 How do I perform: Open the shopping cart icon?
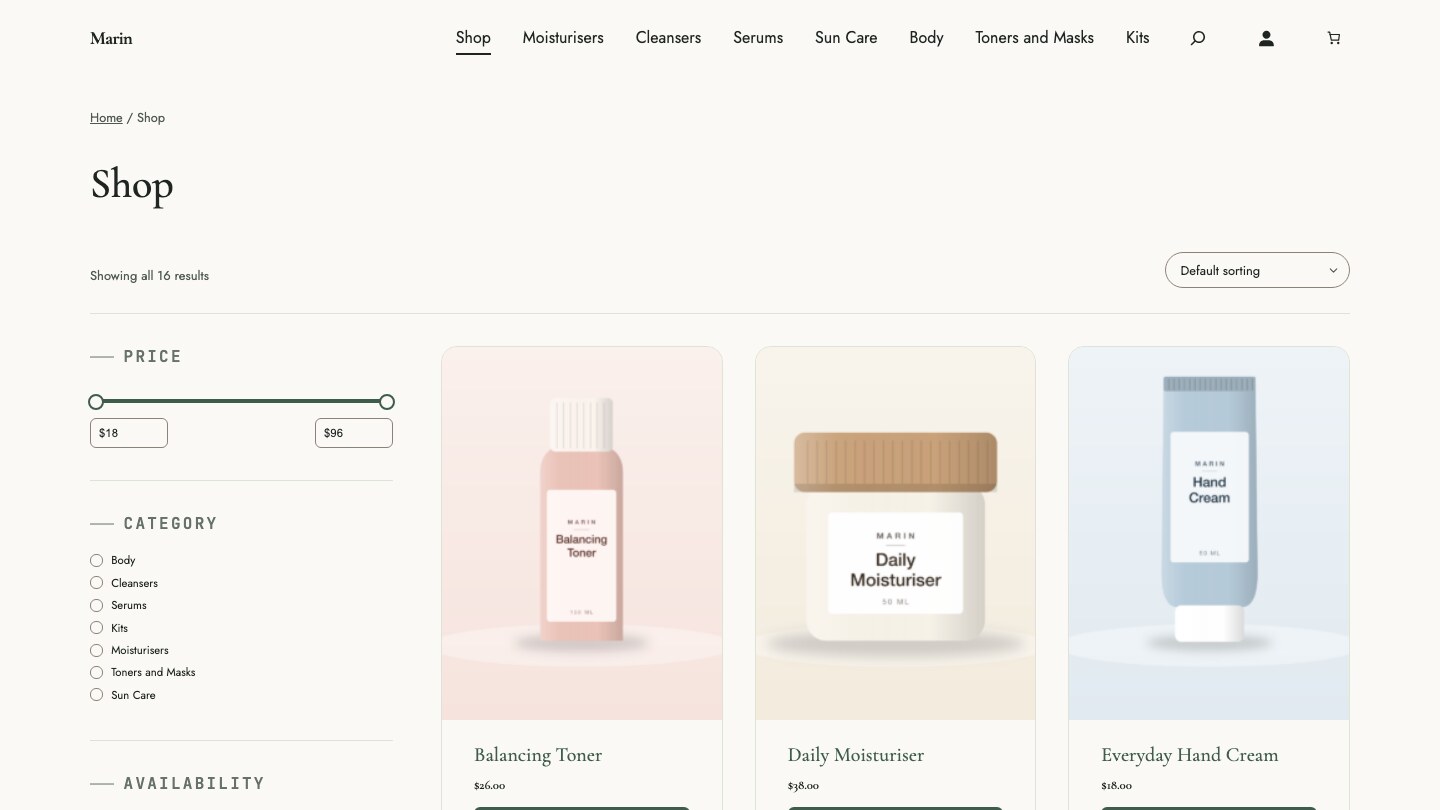[x=1333, y=38]
